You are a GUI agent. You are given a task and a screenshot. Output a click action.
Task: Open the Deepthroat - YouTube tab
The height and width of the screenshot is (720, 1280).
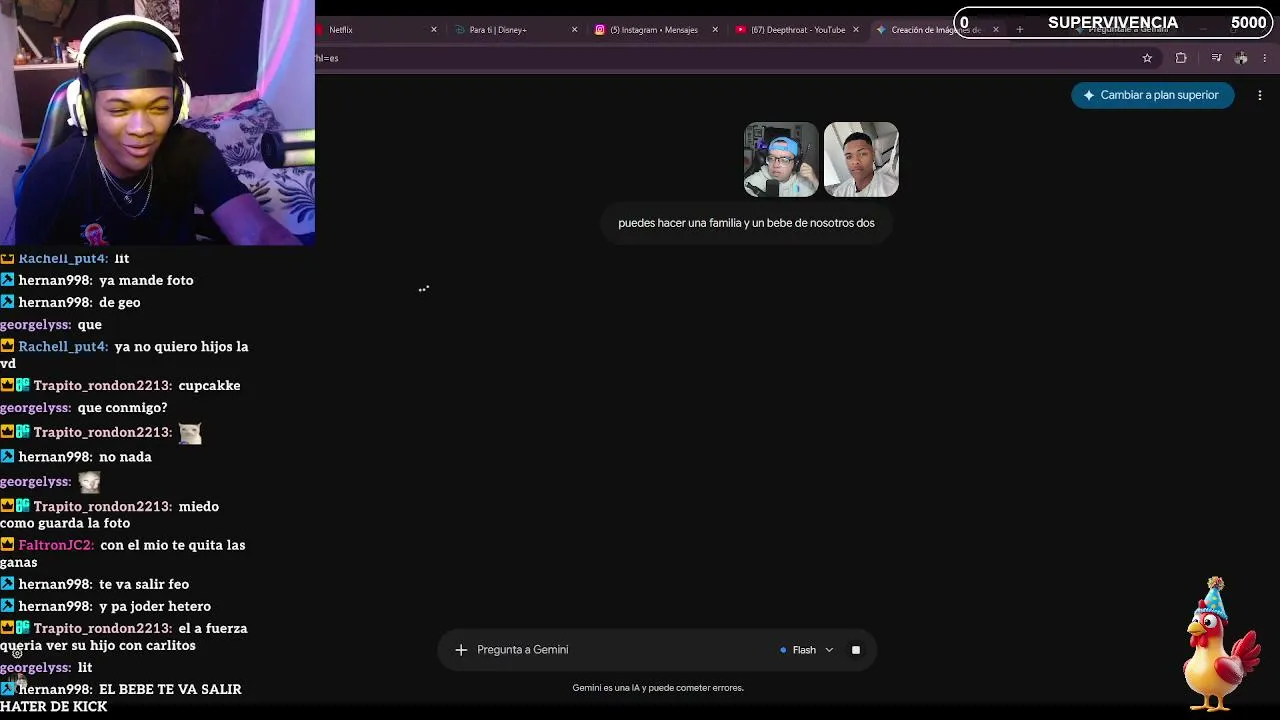click(795, 30)
